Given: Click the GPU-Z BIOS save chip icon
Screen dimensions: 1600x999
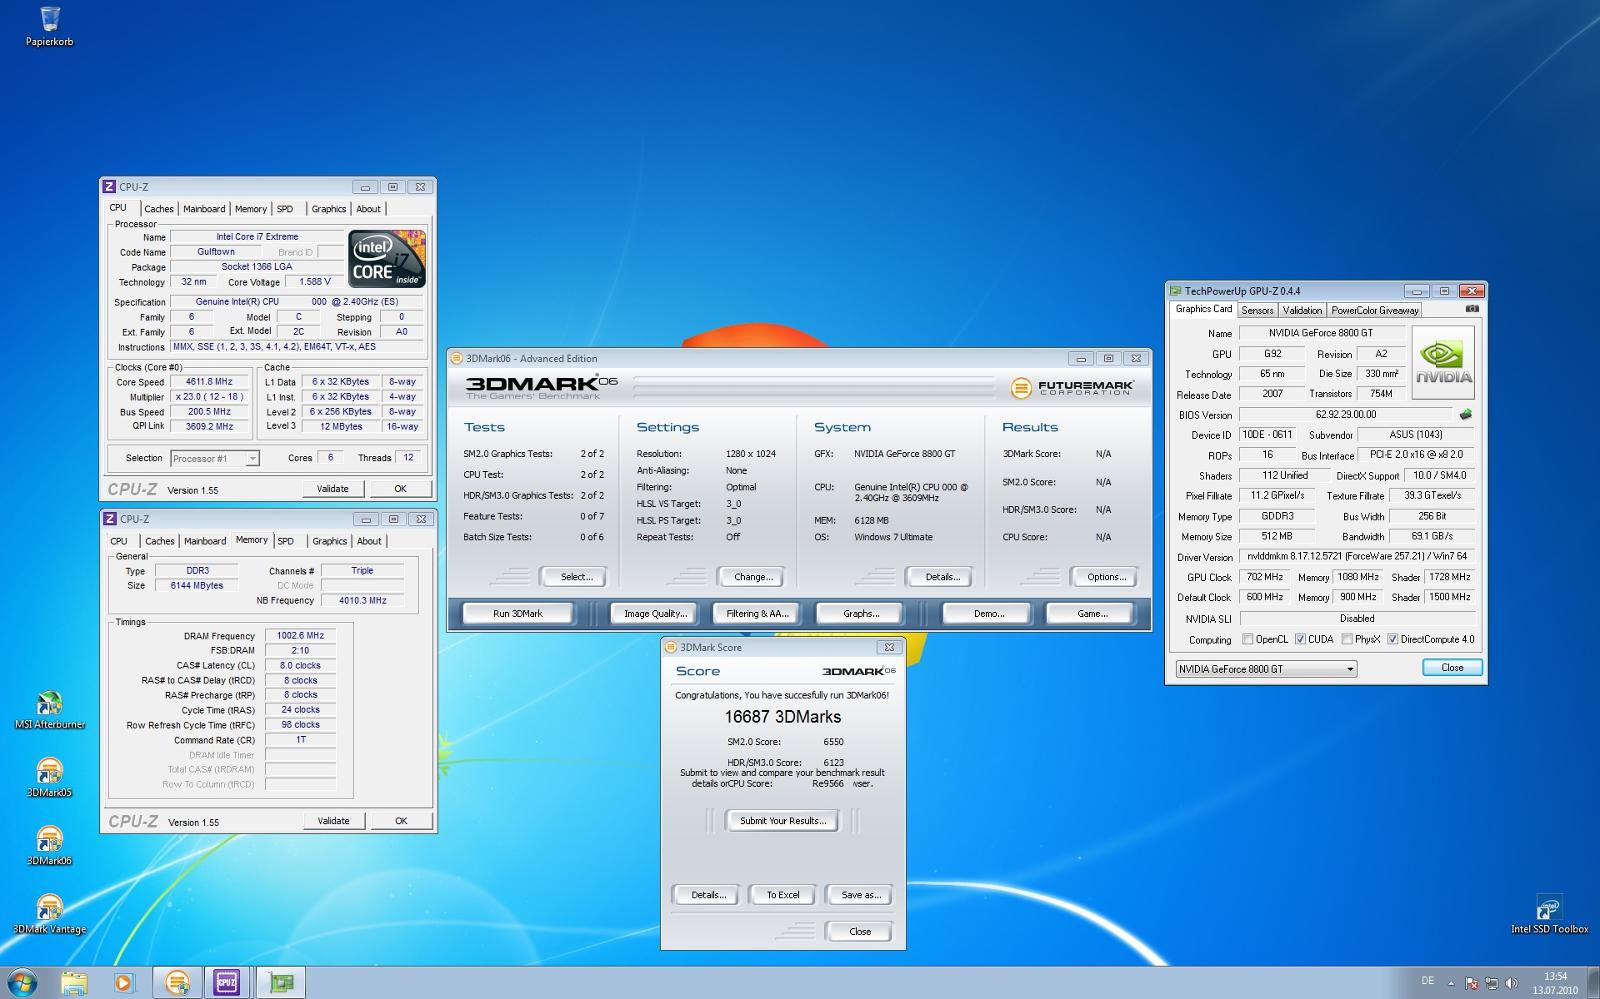Looking at the screenshot, I should (1466, 414).
